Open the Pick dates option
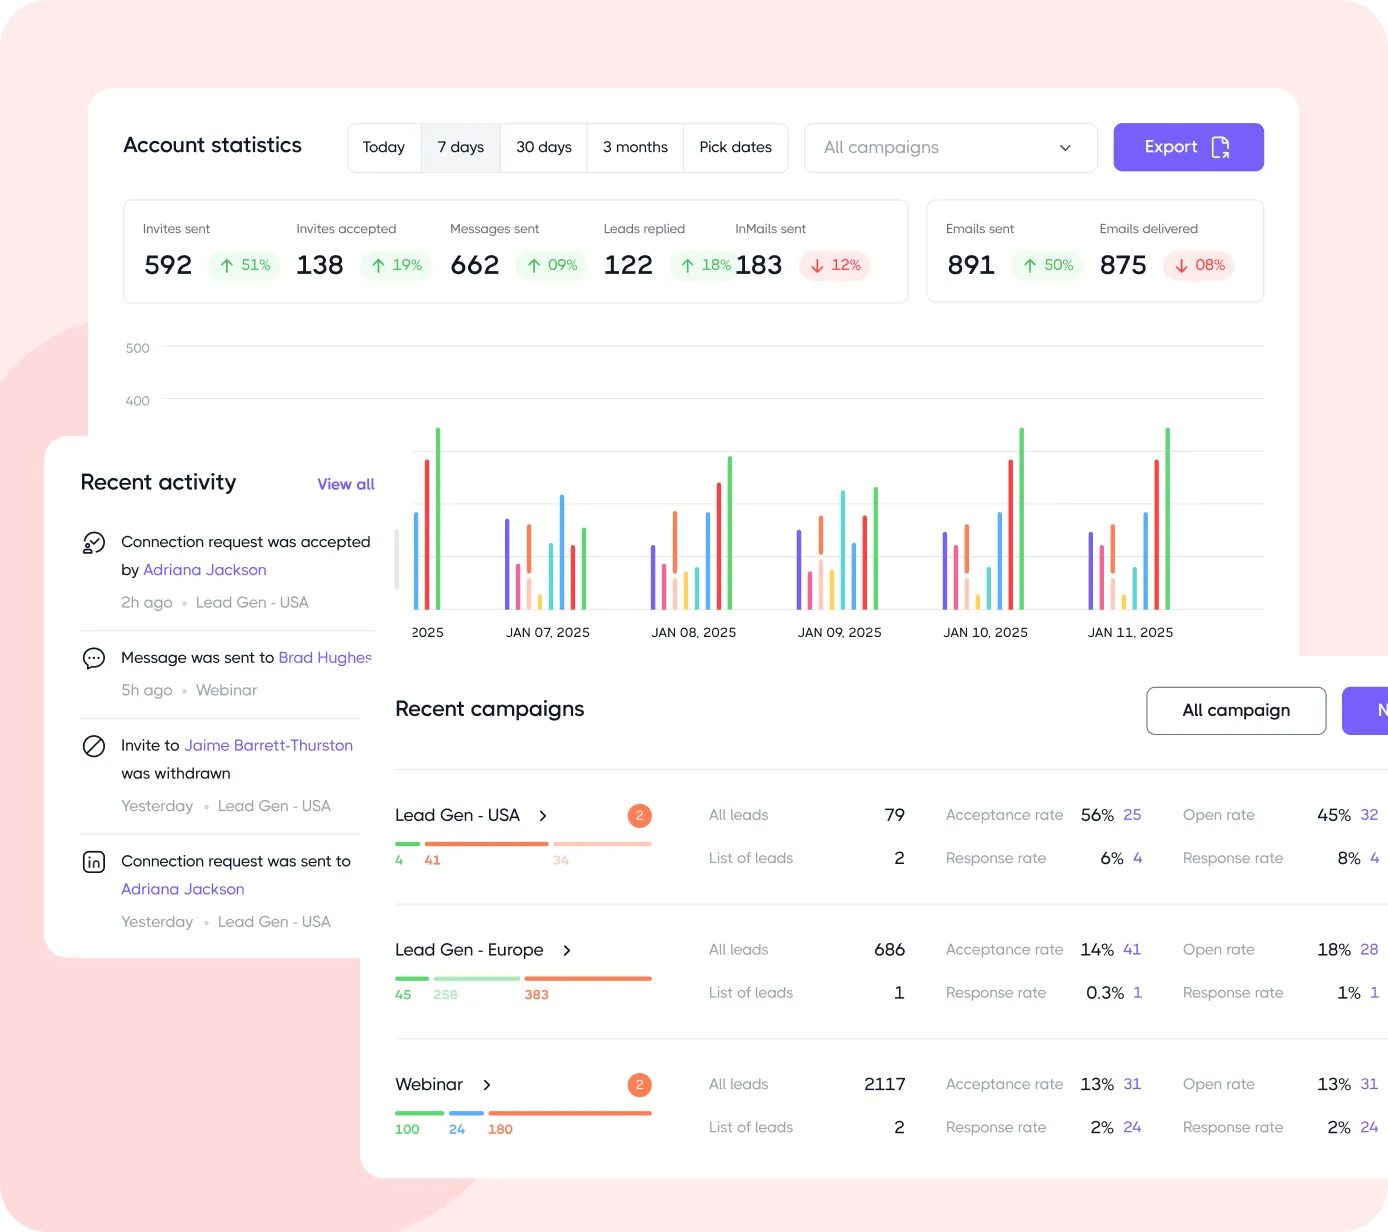 (x=736, y=148)
